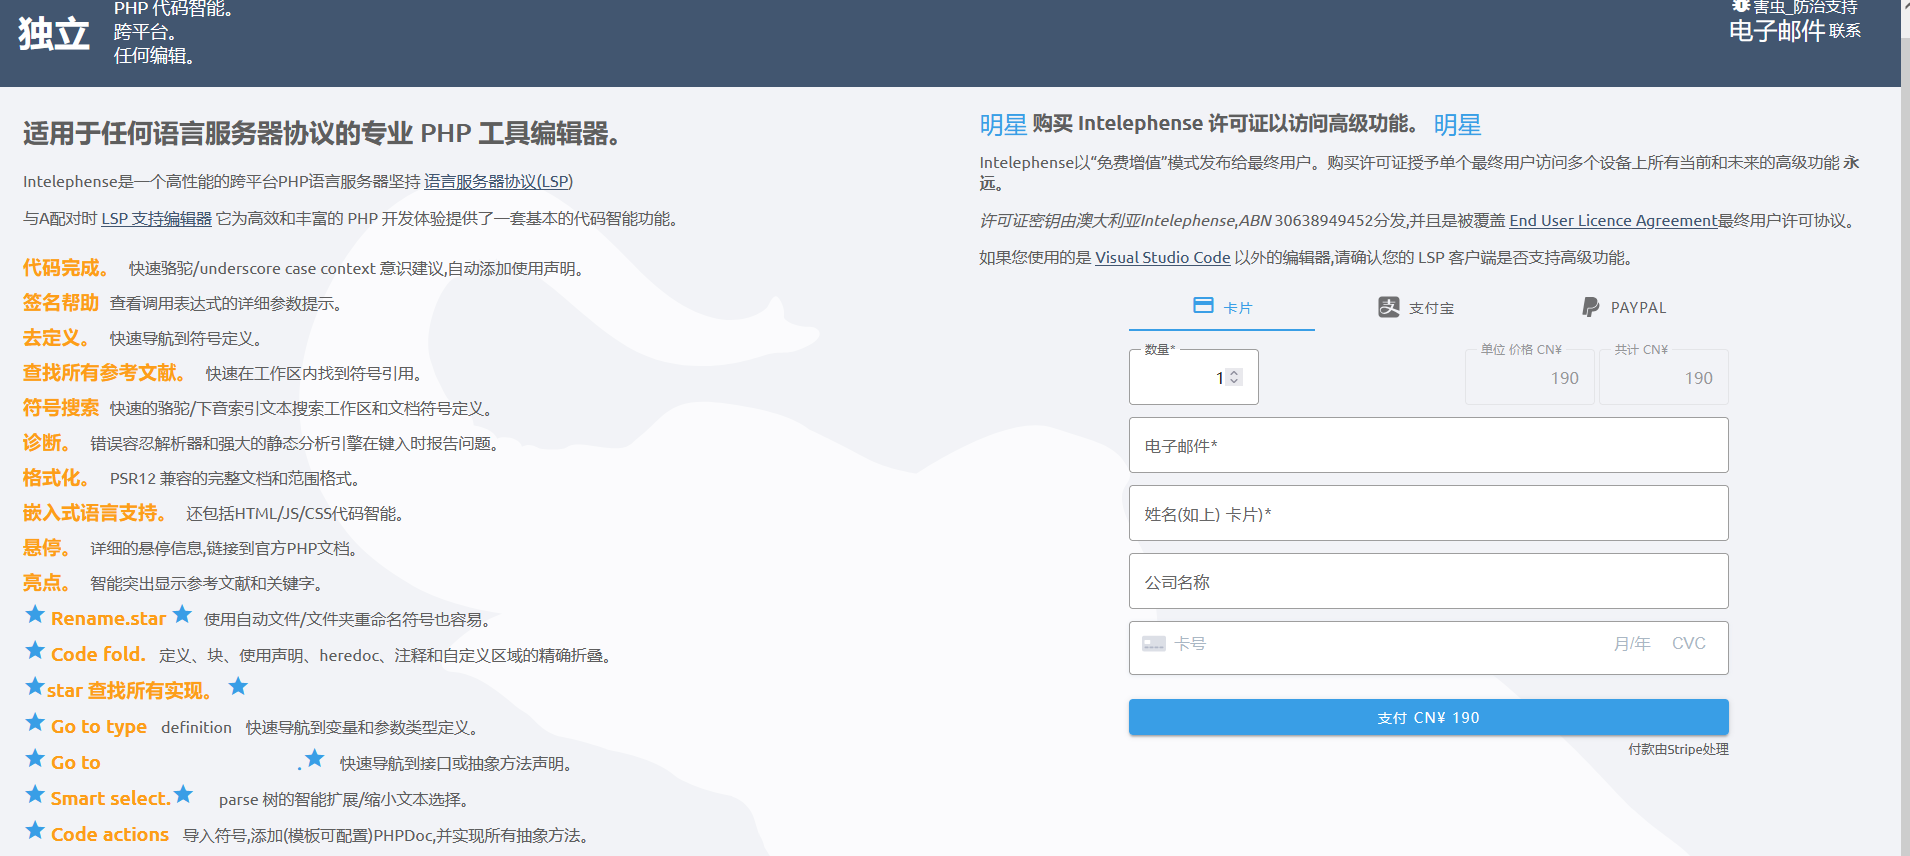
Task: Click the 共计 CN¥ total field
Action: 1663,377
